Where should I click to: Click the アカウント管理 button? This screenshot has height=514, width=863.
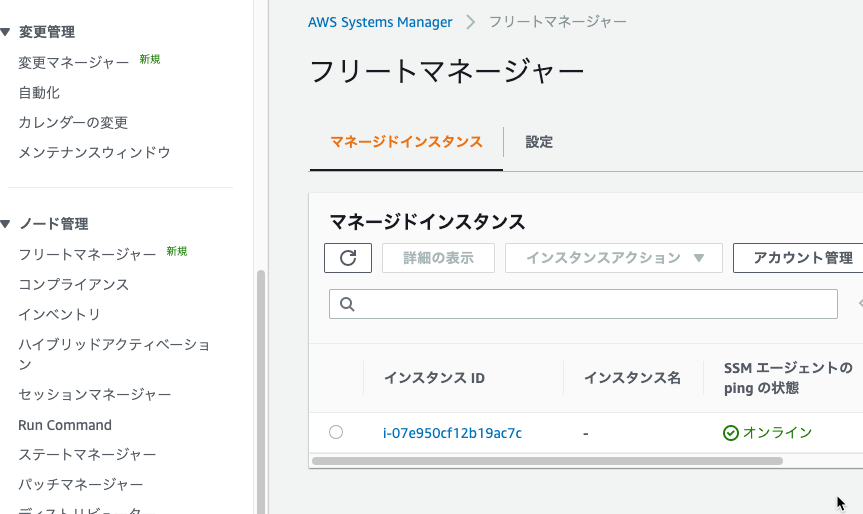[798, 258]
